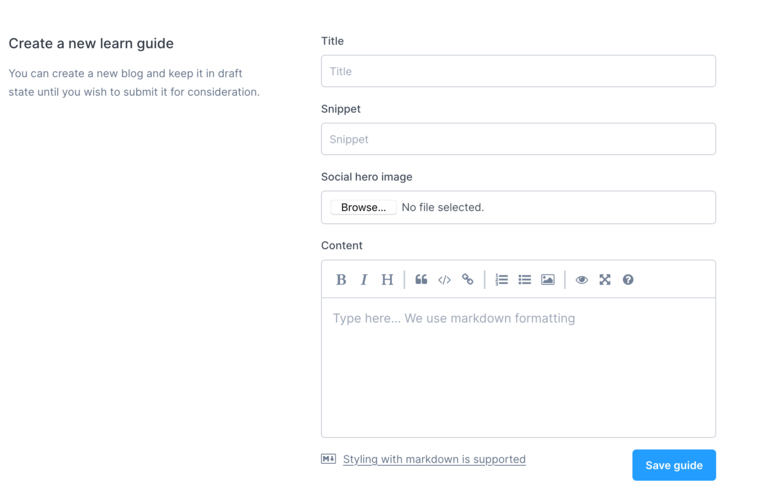
Task: Click the 'No file selected.' file input area
Action: tap(442, 207)
